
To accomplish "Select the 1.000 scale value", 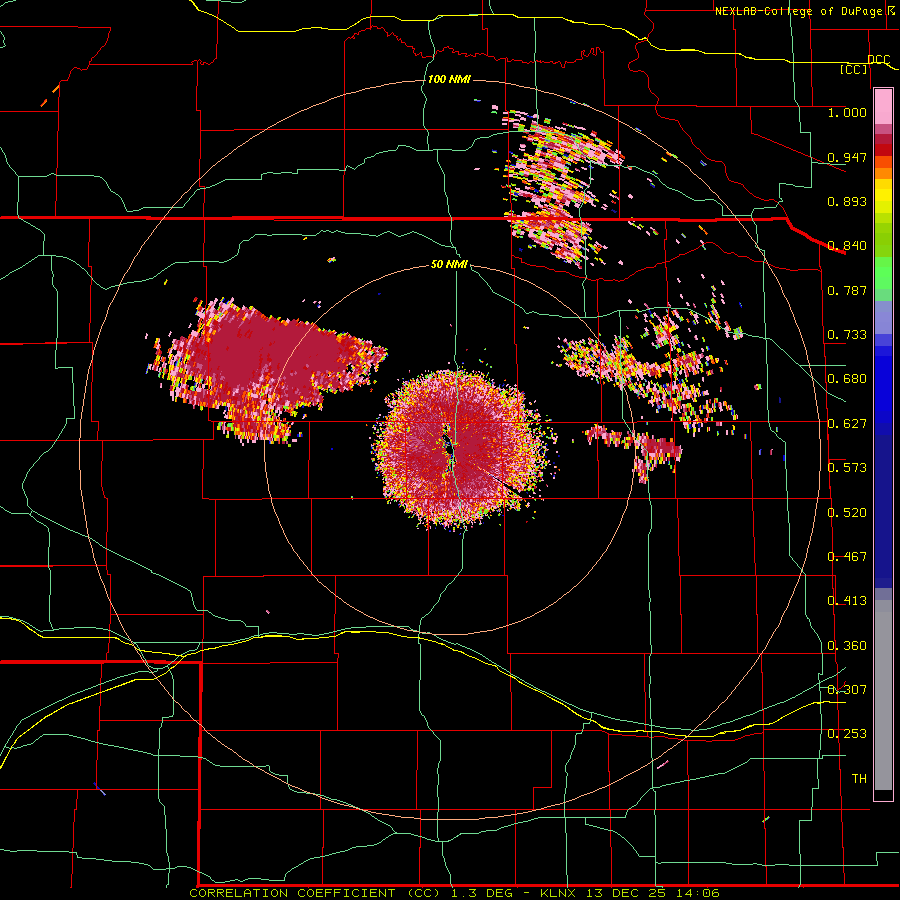I will tap(847, 112).
